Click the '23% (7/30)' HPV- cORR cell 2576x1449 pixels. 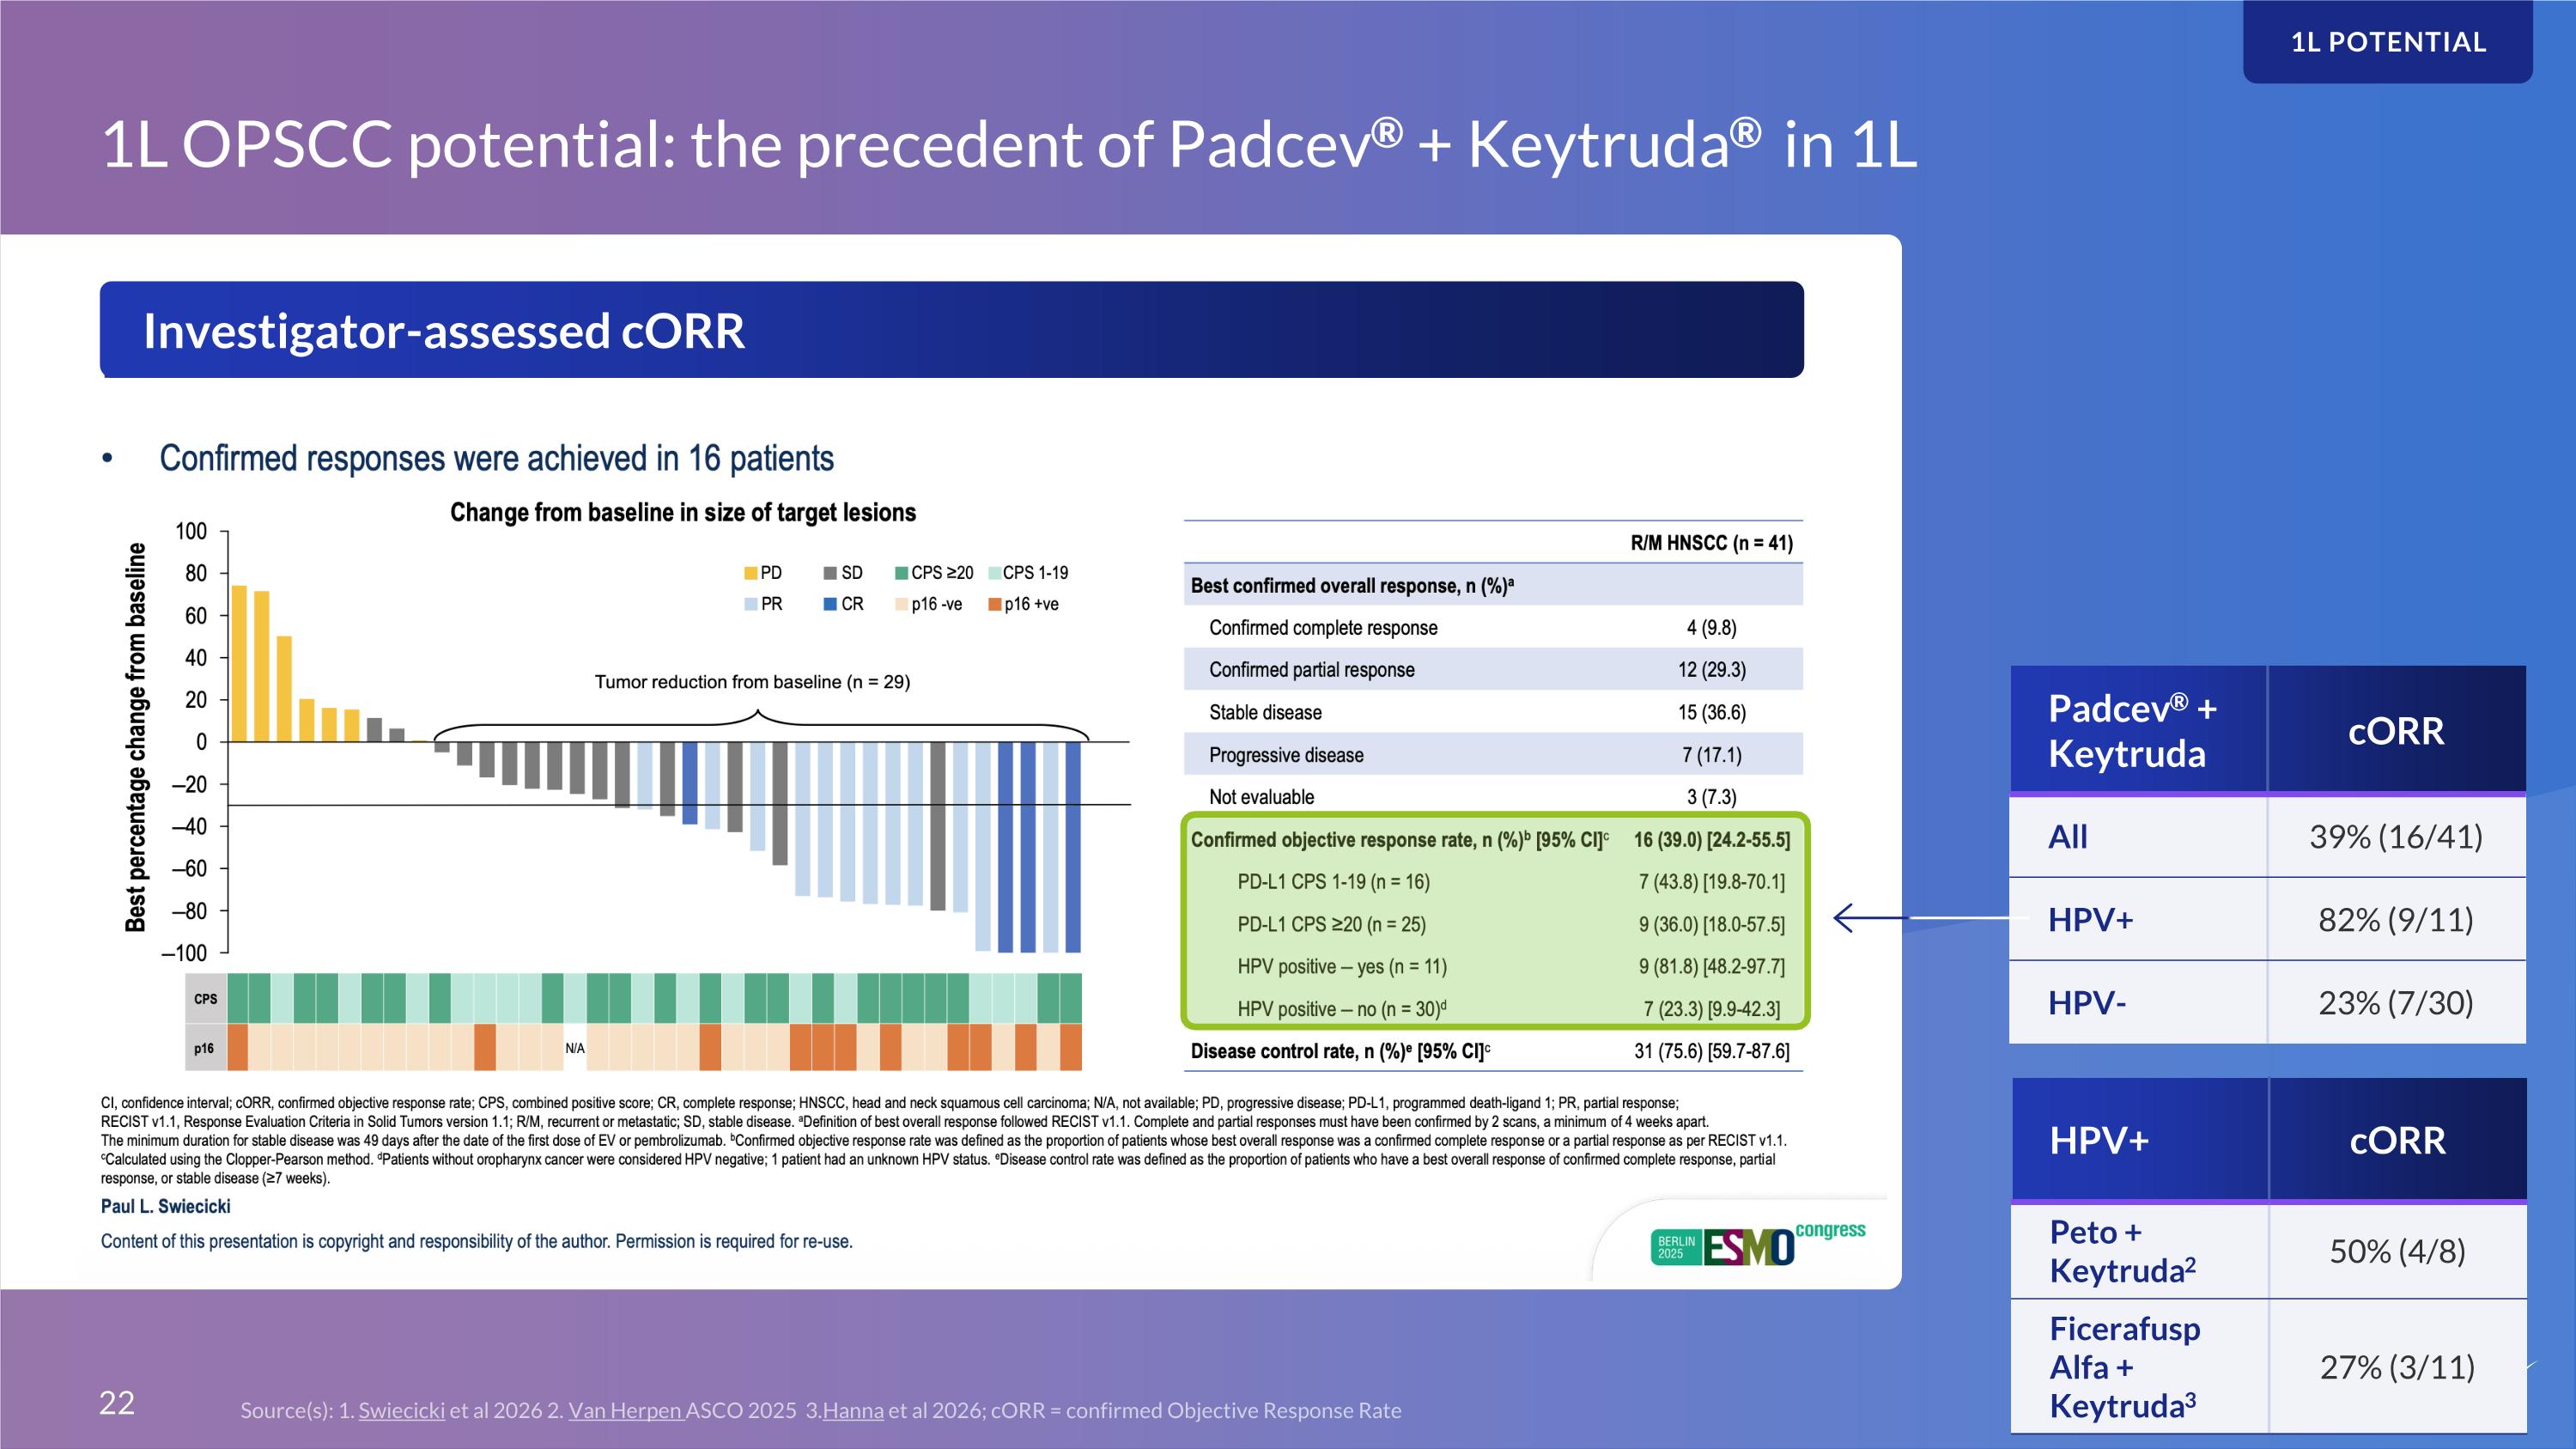click(x=2396, y=1002)
